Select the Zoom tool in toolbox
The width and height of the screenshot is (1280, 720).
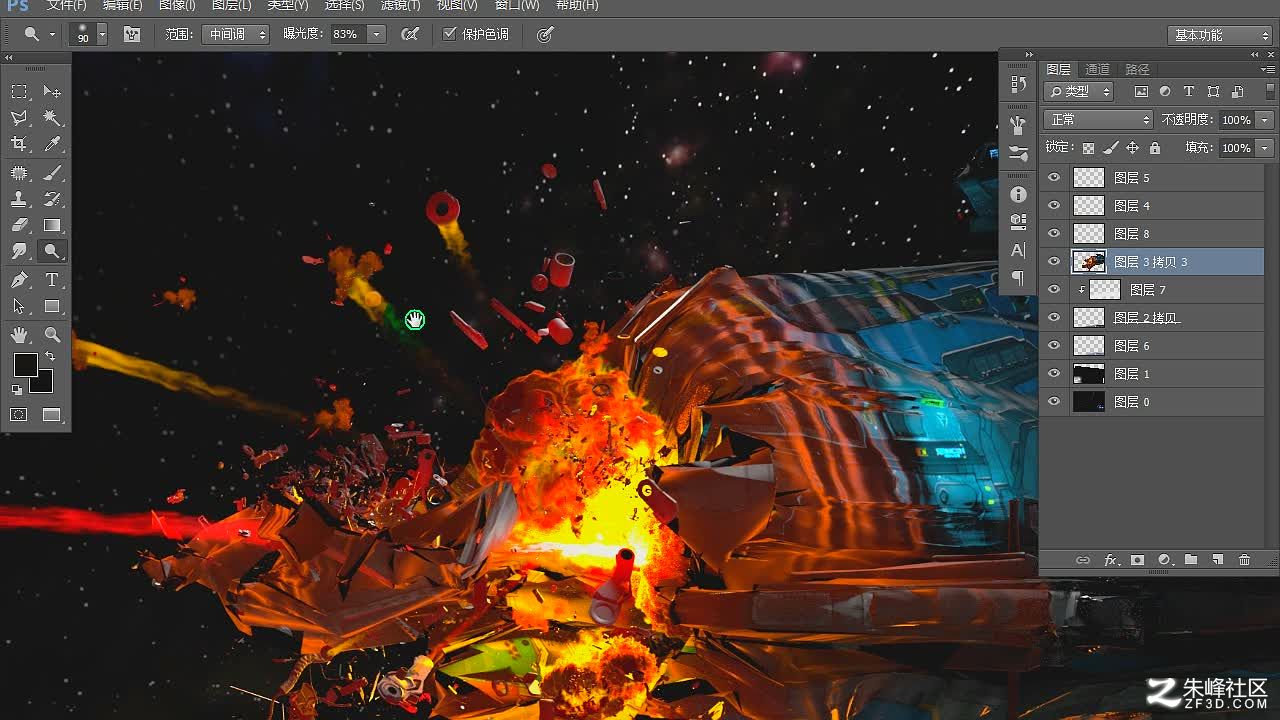[x=52, y=335]
